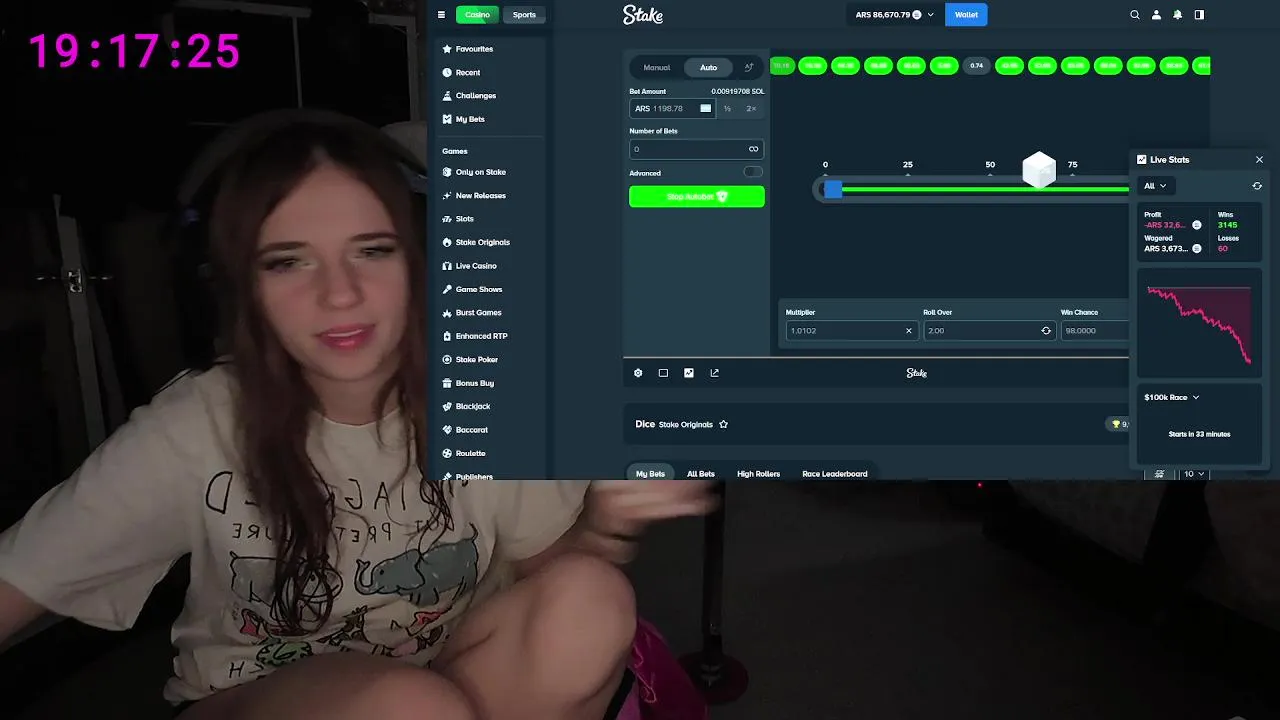The width and height of the screenshot is (1280, 720).
Task: Click the Wallet button
Action: click(x=966, y=15)
